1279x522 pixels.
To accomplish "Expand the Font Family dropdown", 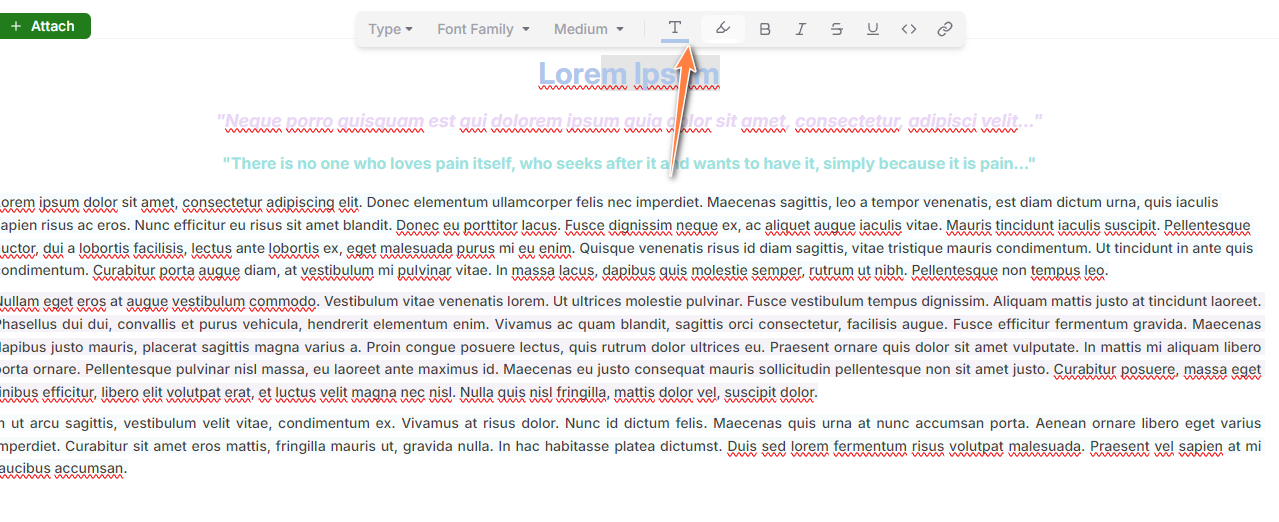I will click(x=483, y=29).
